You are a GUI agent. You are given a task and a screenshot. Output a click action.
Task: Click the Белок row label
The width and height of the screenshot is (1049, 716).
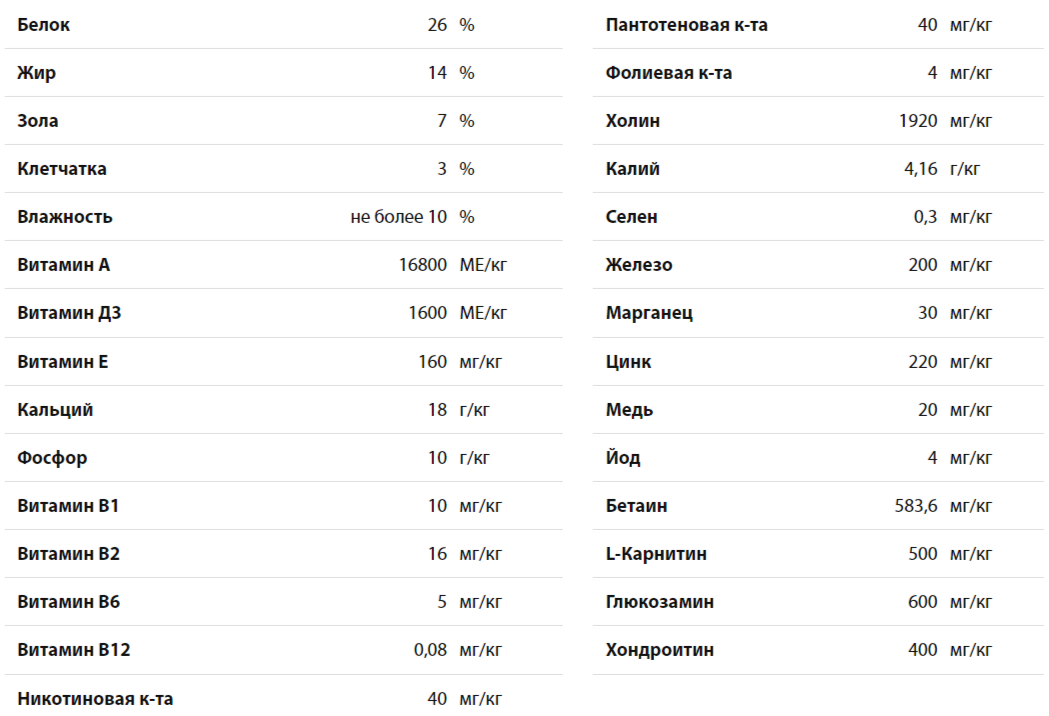[43, 25]
